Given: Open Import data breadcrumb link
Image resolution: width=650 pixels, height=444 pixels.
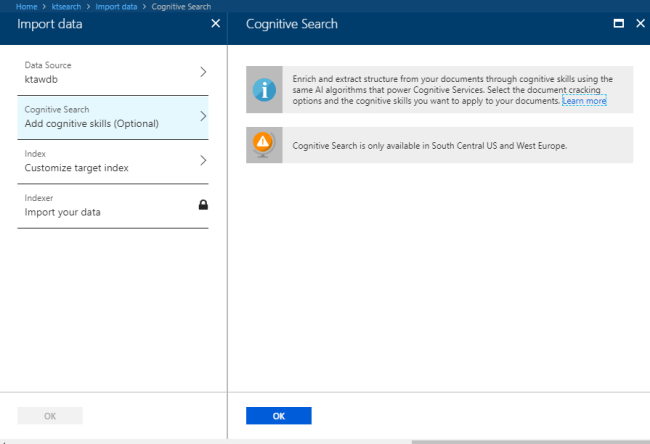Looking at the screenshot, I should pyautogui.click(x=116, y=7).
